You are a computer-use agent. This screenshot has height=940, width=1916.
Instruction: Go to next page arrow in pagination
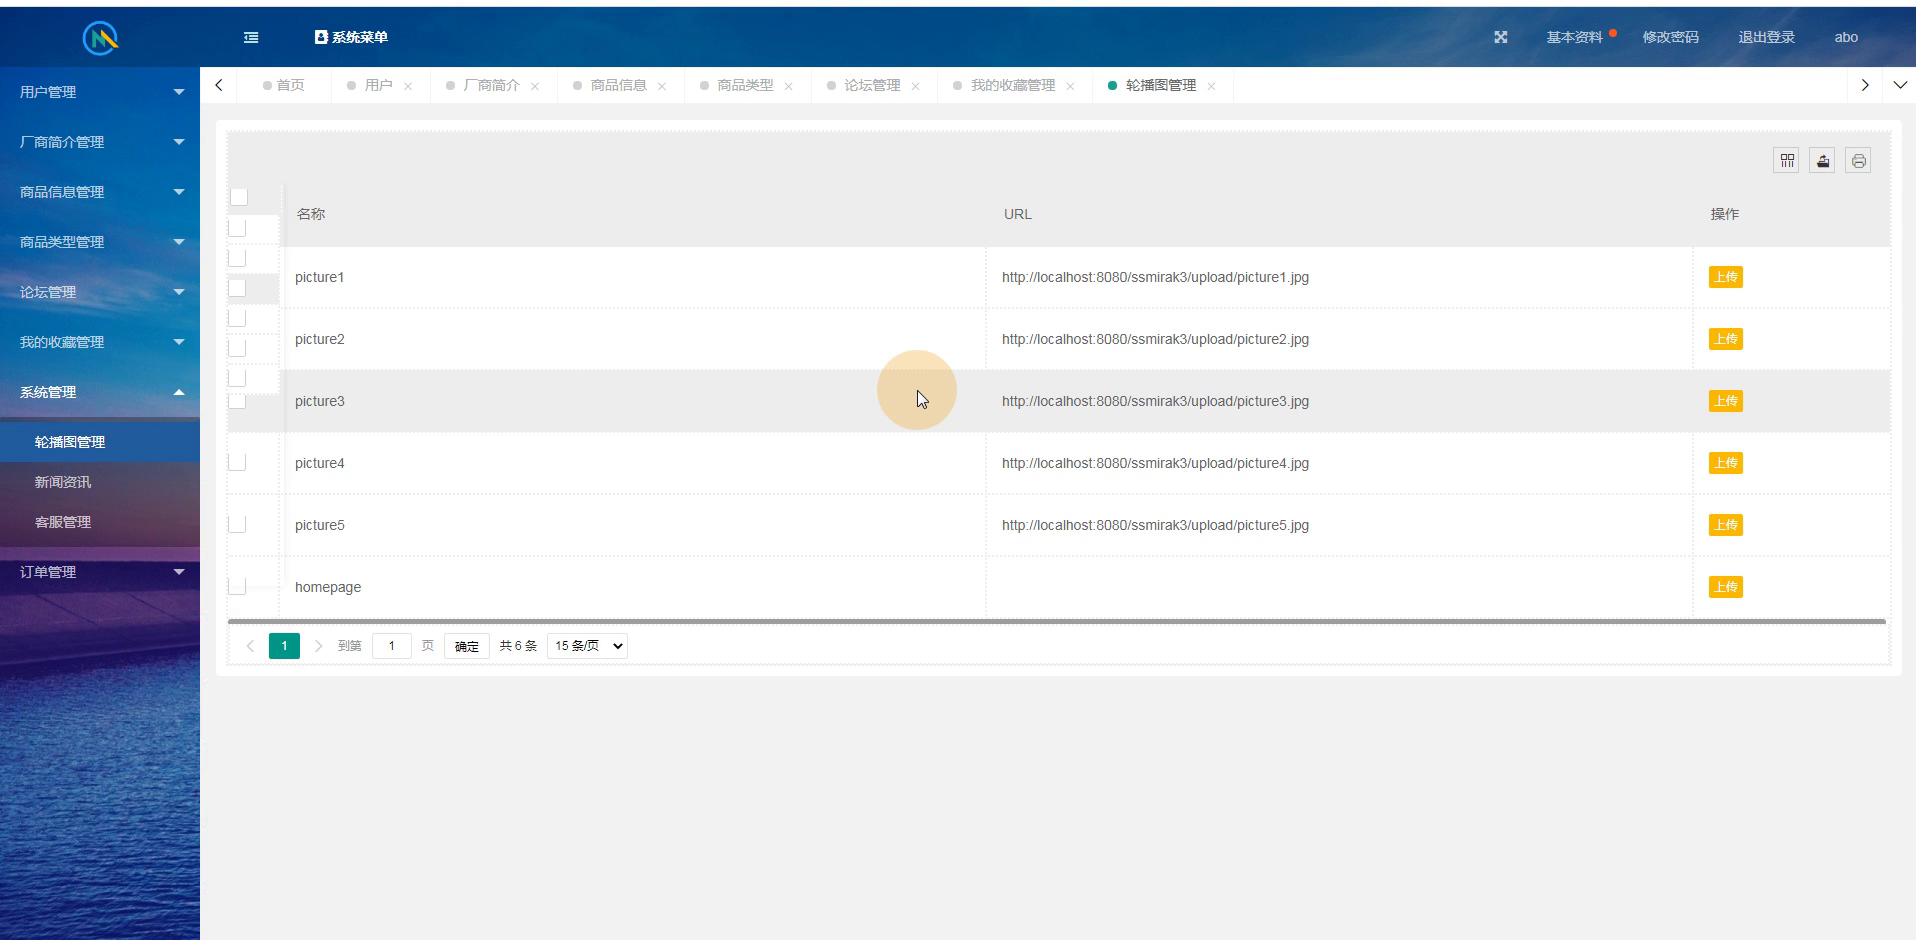click(318, 646)
